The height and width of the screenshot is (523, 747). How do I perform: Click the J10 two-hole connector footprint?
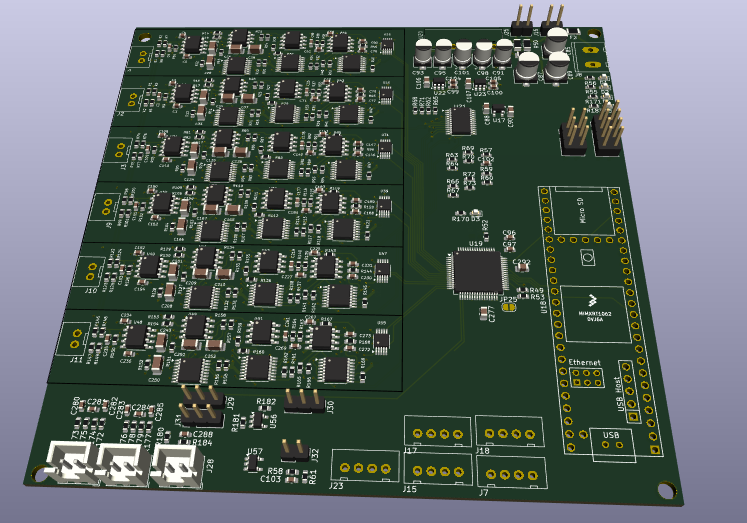coord(88,272)
